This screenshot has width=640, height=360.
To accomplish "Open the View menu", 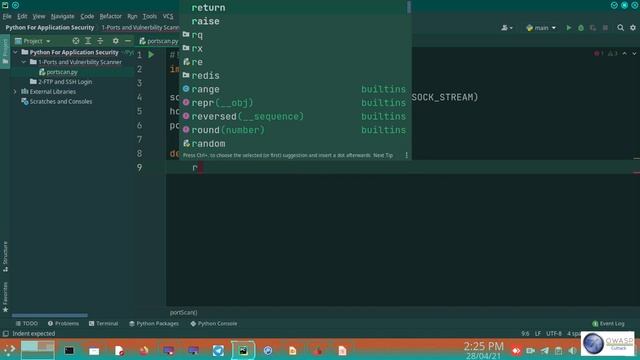I will (x=39, y=16).
